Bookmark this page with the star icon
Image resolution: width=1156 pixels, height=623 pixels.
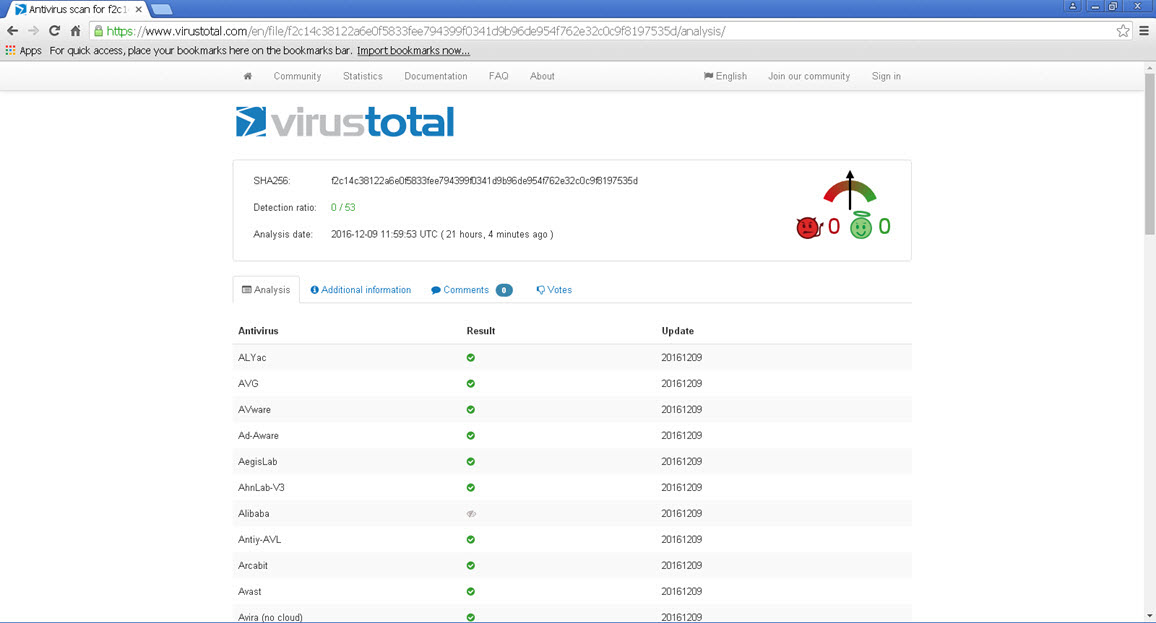point(1123,31)
